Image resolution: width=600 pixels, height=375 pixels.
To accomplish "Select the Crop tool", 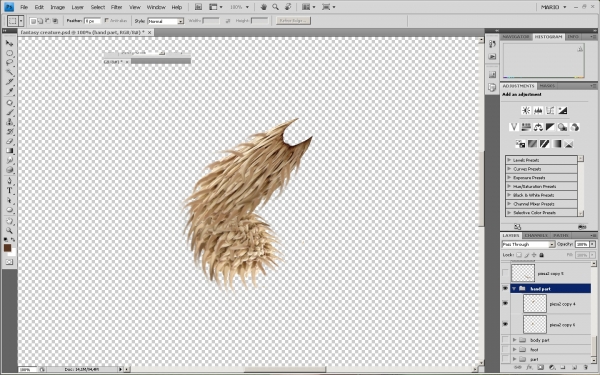I will pyautogui.click(x=9, y=82).
